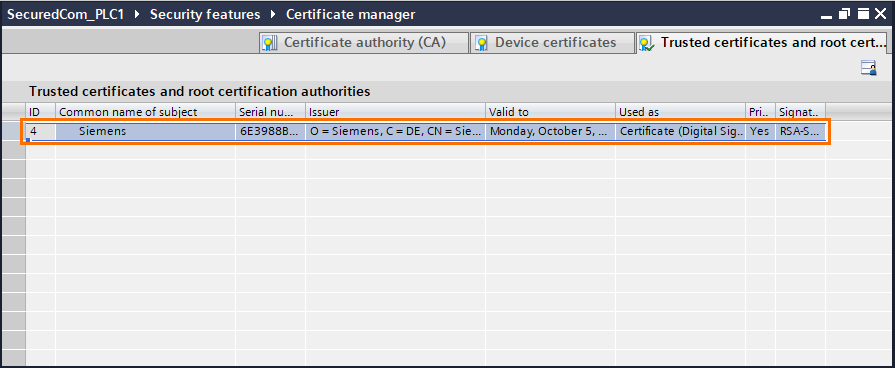The height and width of the screenshot is (368, 895).
Task: Click the Private key column header
Action: click(x=761, y=112)
